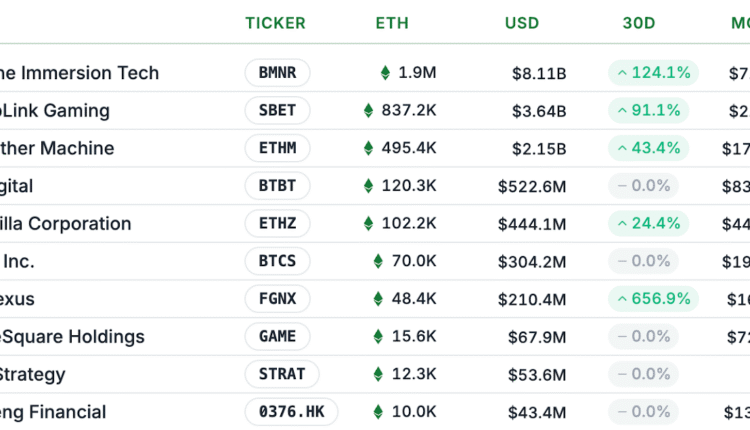The width and height of the screenshot is (750, 430).
Task: Click the Ethereum icon beside 837.2K
Action: tap(368, 111)
